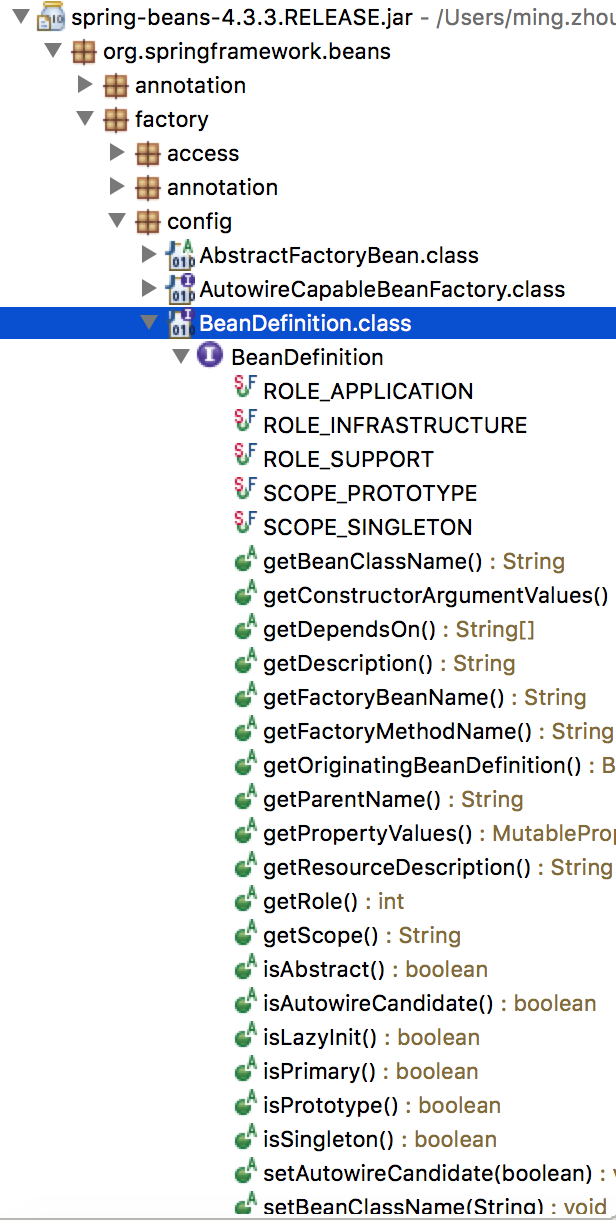This screenshot has width=616, height=1220.
Task: Click the BeanDefinition interface icon
Action: click(210, 357)
